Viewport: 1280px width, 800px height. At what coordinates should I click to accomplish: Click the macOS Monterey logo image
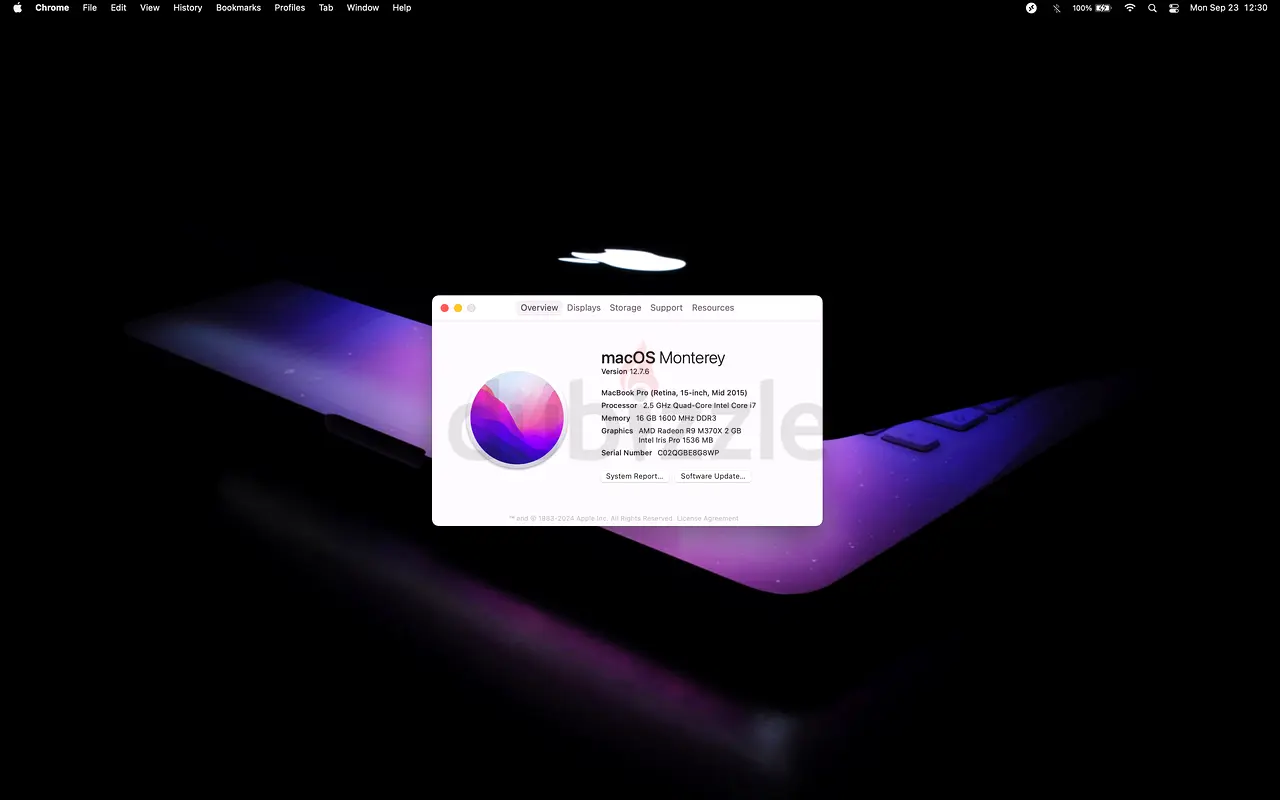517,418
